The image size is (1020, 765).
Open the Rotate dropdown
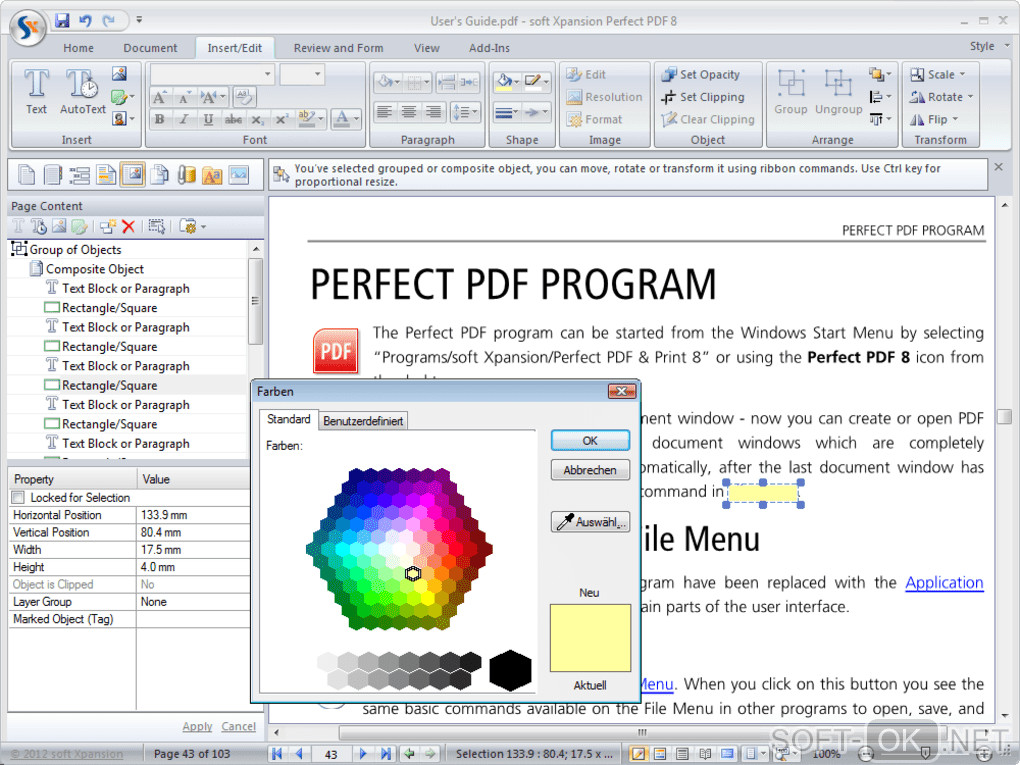(x=941, y=97)
